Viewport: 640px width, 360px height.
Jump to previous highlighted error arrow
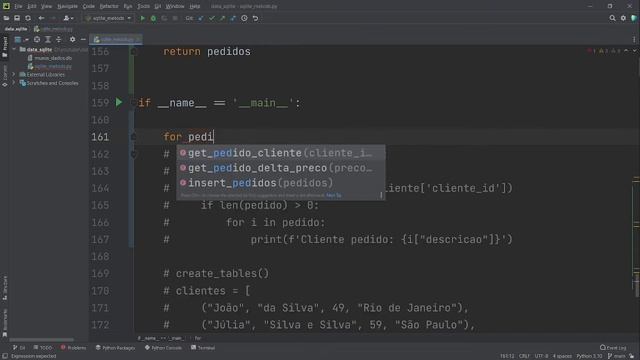(626, 51)
